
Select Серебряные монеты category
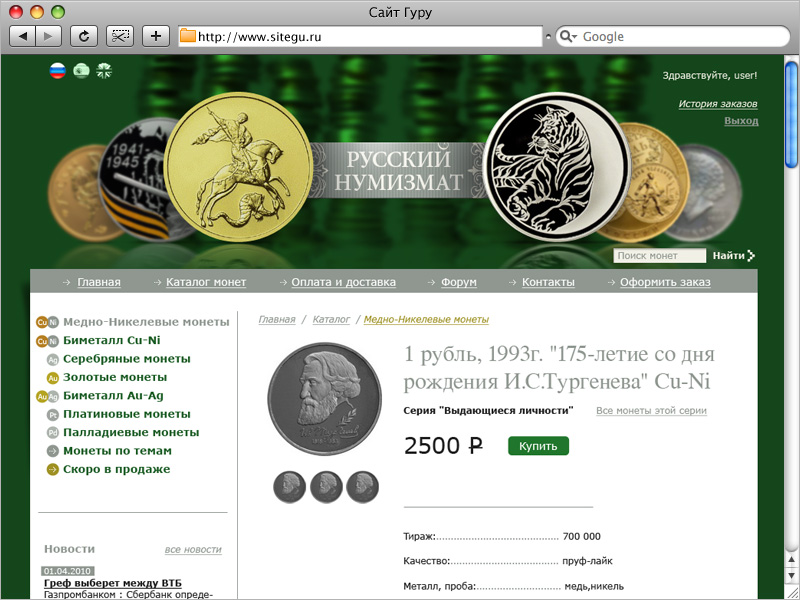pos(127,359)
